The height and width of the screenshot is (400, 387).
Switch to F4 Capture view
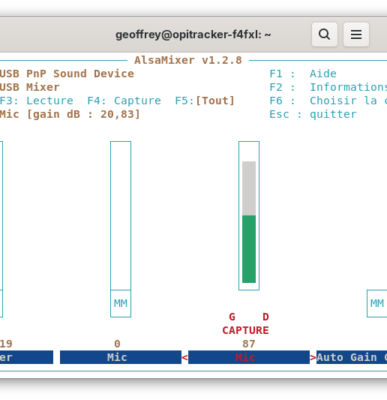point(124,101)
